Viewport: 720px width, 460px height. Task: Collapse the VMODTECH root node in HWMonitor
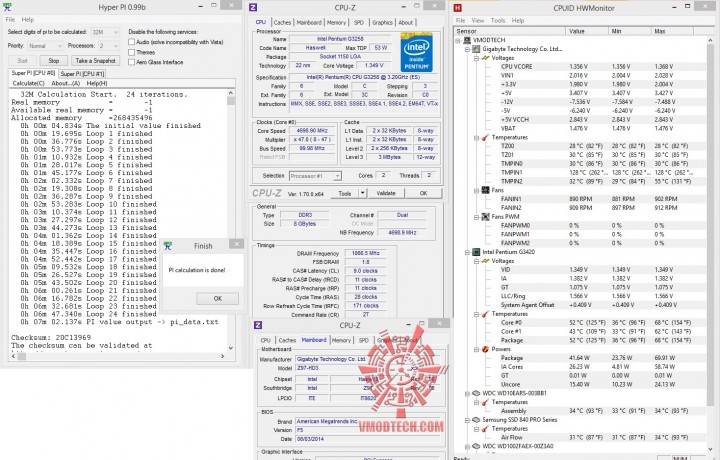tap(458, 40)
